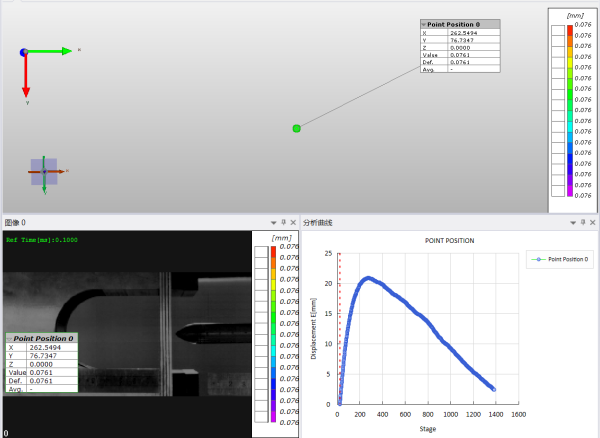
Task: Select Point Position 0 chart legend entry
Action: coord(560,259)
